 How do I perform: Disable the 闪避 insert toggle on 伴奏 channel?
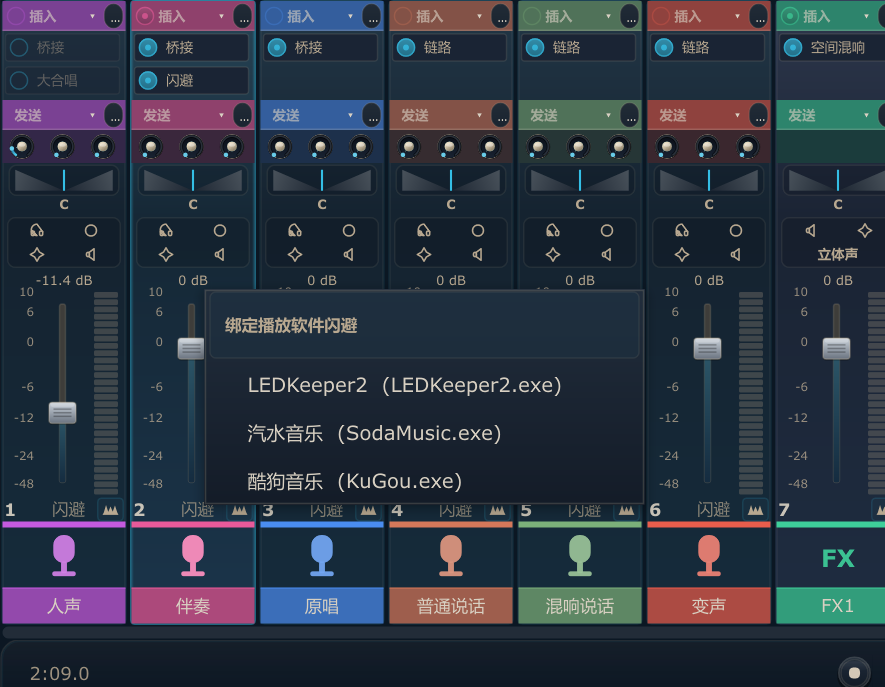(148, 81)
